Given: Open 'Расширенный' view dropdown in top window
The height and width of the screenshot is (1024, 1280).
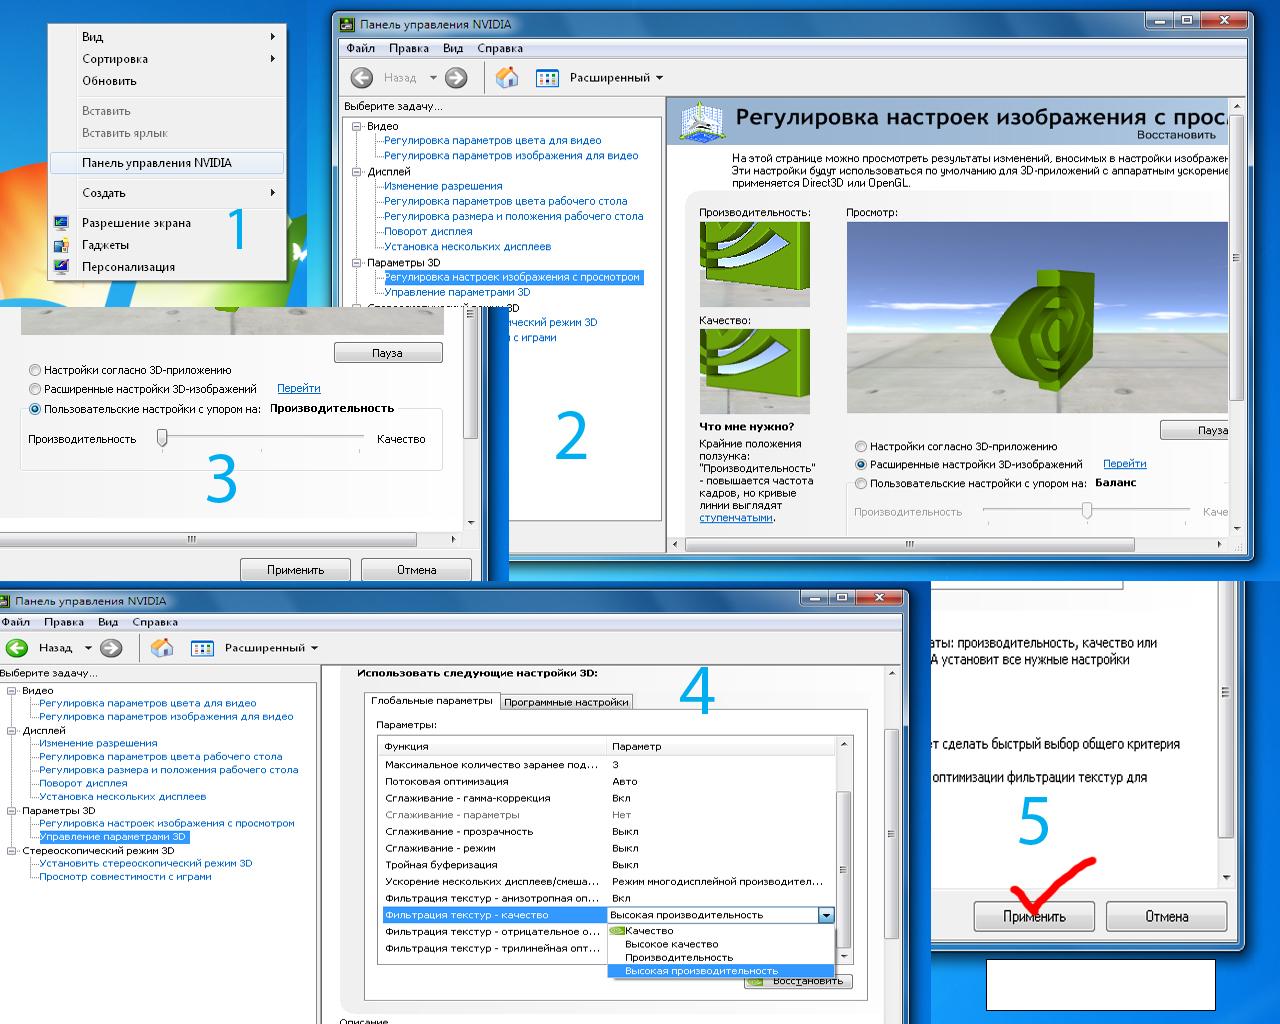Looking at the screenshot, I should (x=616, y=78).
